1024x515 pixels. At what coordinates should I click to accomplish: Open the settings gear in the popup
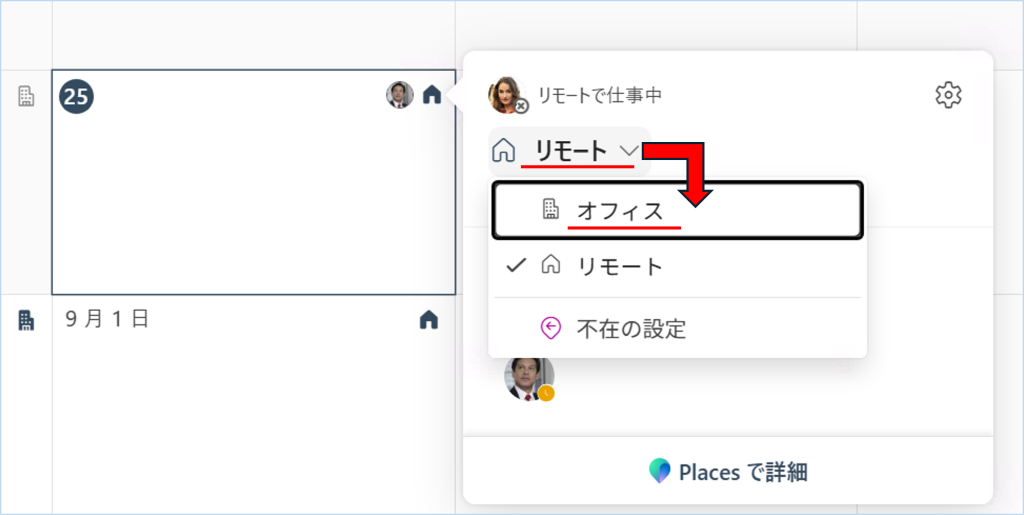click(x=948, y=95)
